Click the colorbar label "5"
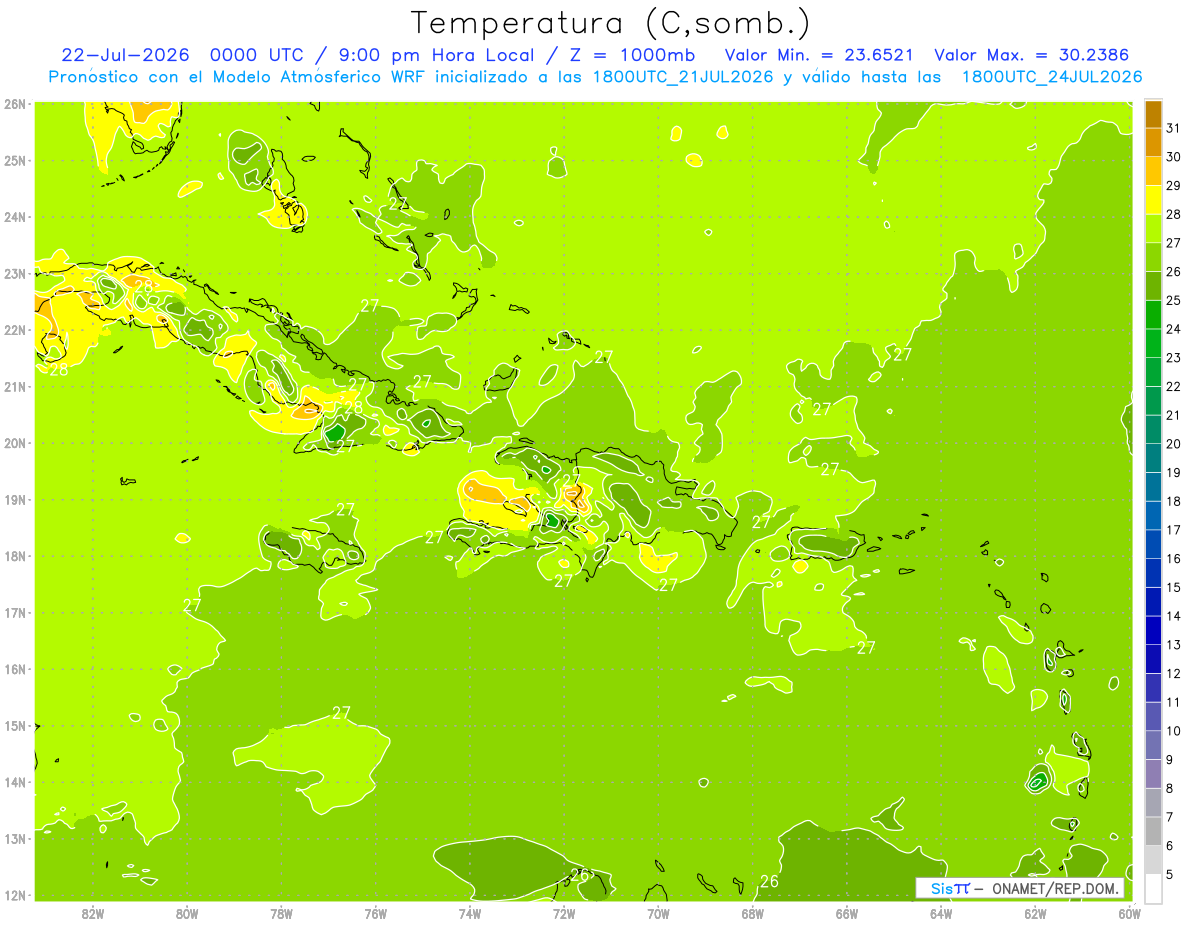 point(1171,876)
